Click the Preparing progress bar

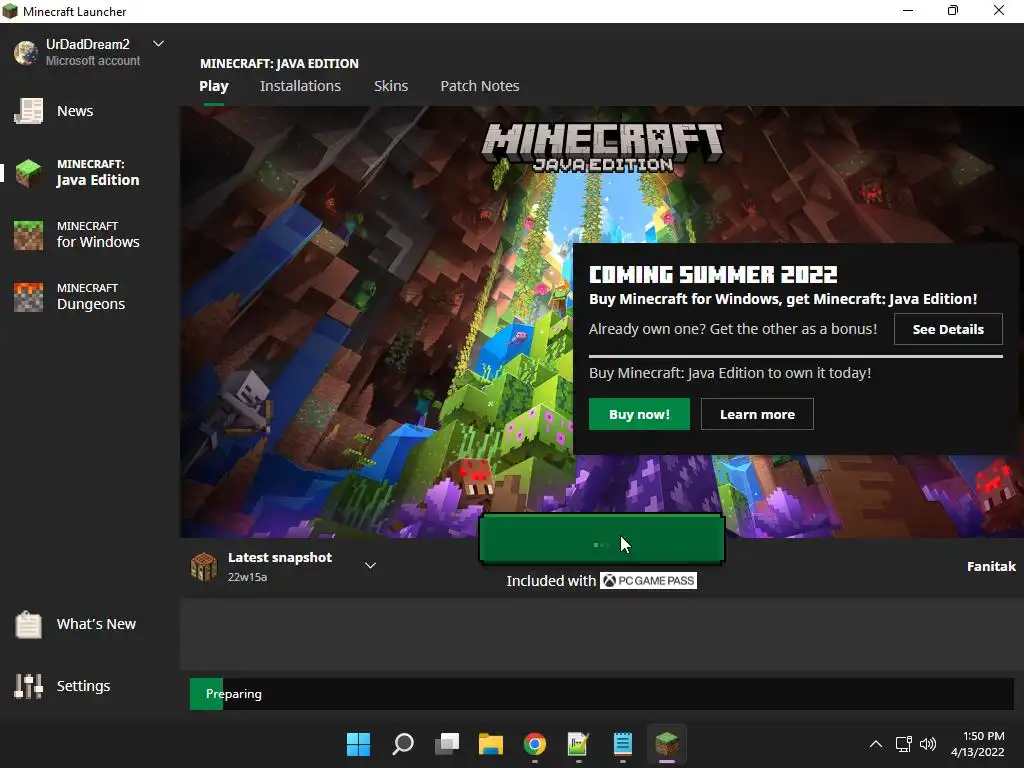click(x=601, y=694)
